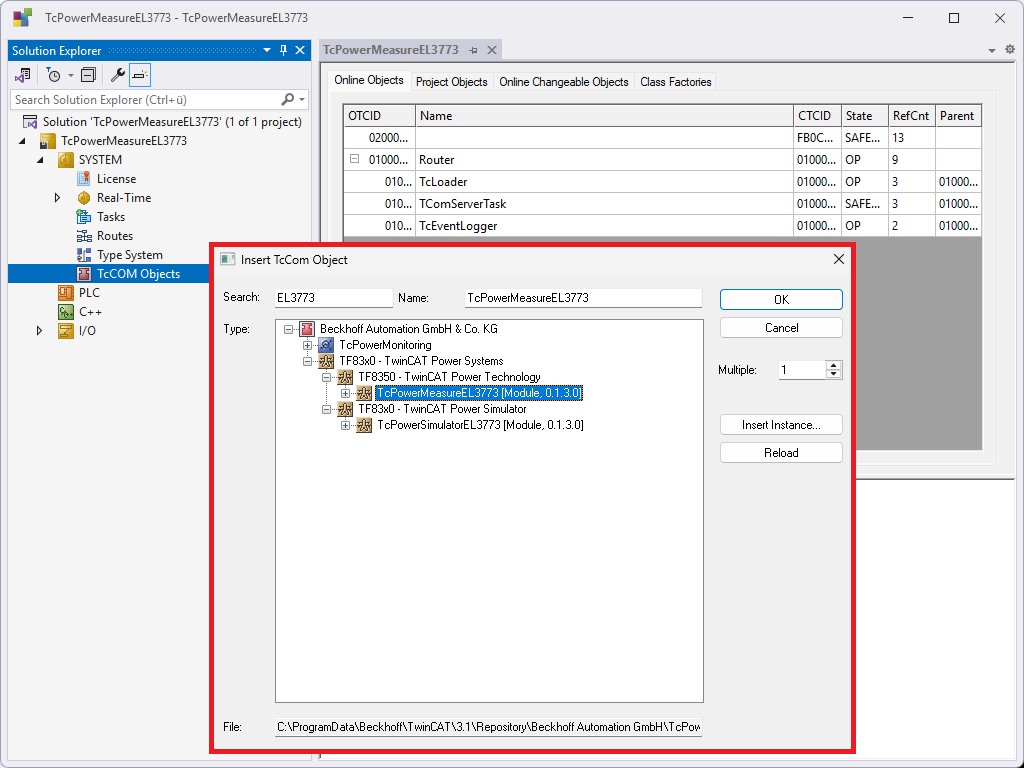Select the Type System node icon
This screenshot has width=1024, height=768.
pos(84,255)
